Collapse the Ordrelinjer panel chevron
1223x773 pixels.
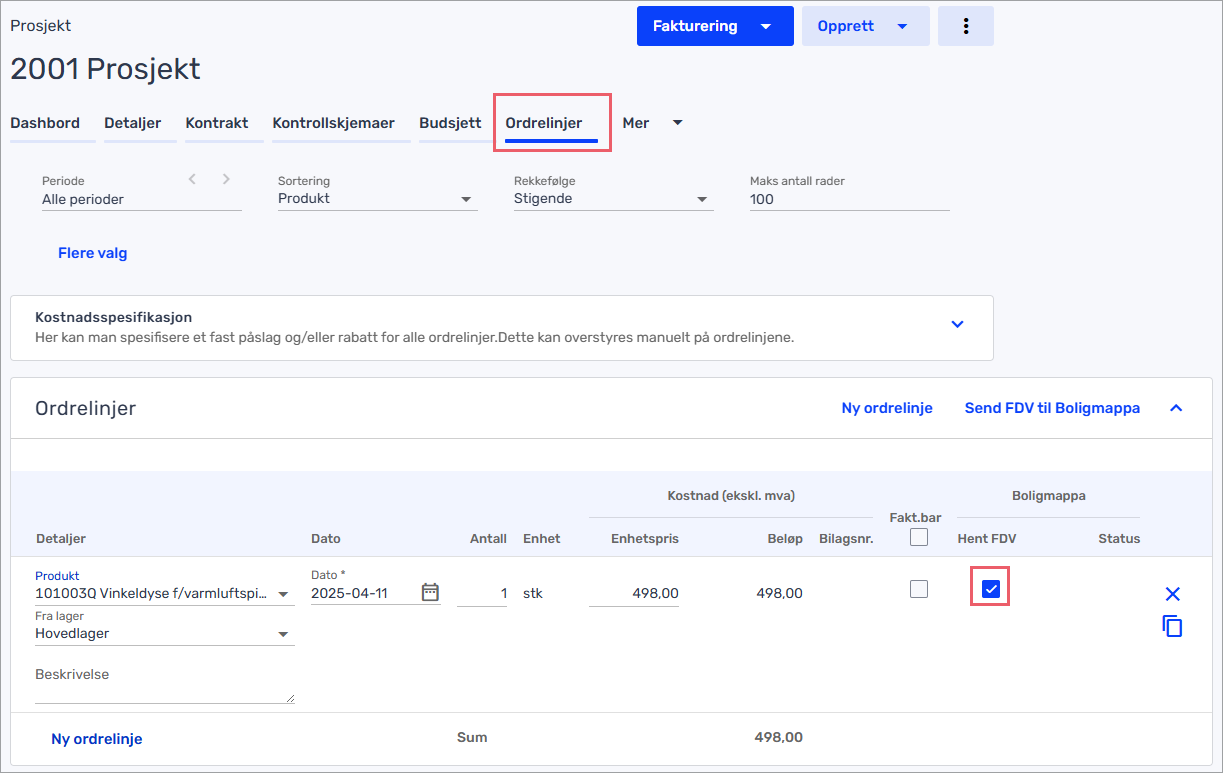pos(1176,408)
